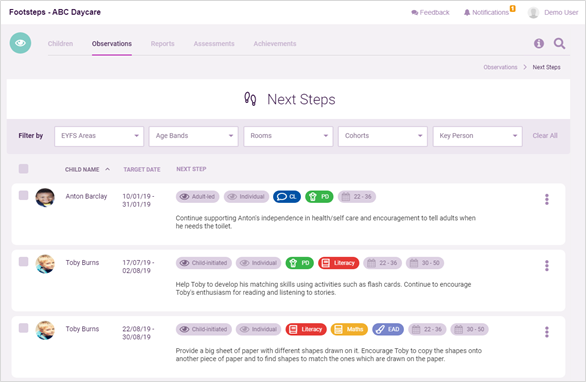Click the yellow Maths tag badge
586x382 pixels.
pyautogui.click(x=349, y=329)
